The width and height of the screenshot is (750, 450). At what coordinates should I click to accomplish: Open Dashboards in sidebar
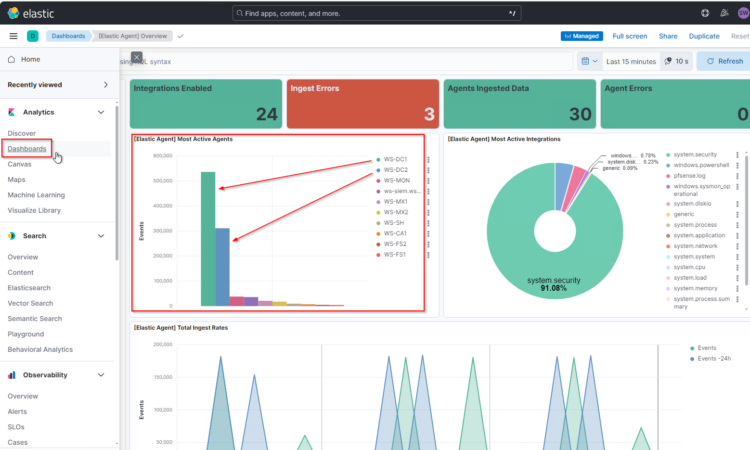click(27, 149)
